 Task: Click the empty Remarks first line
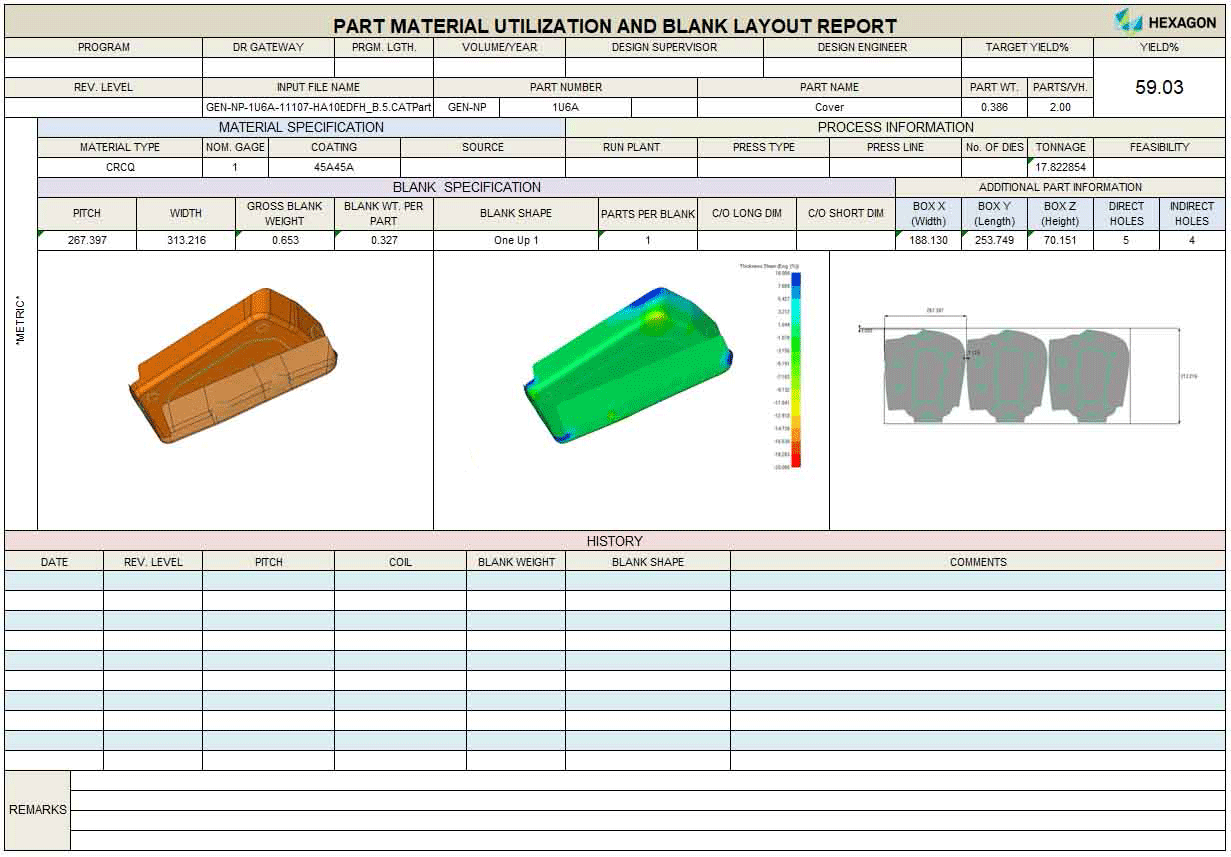pos(648,781)
